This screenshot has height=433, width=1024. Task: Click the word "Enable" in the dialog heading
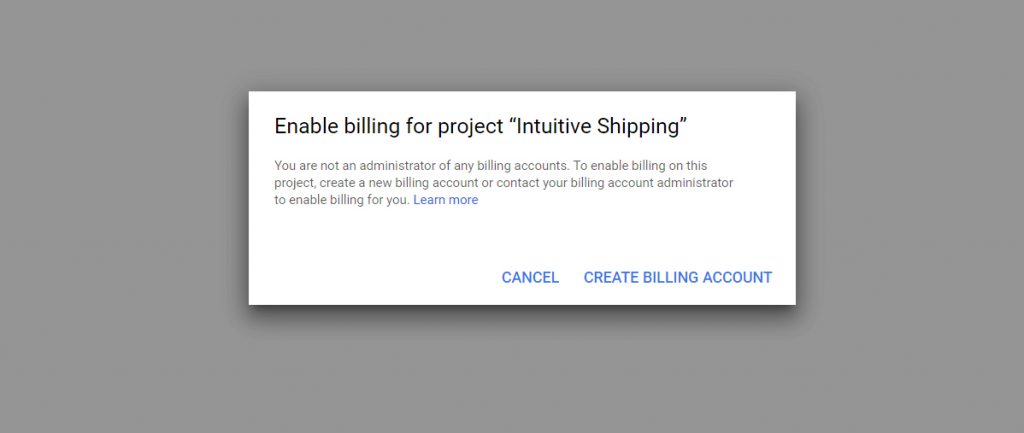(x=306, y=127)
